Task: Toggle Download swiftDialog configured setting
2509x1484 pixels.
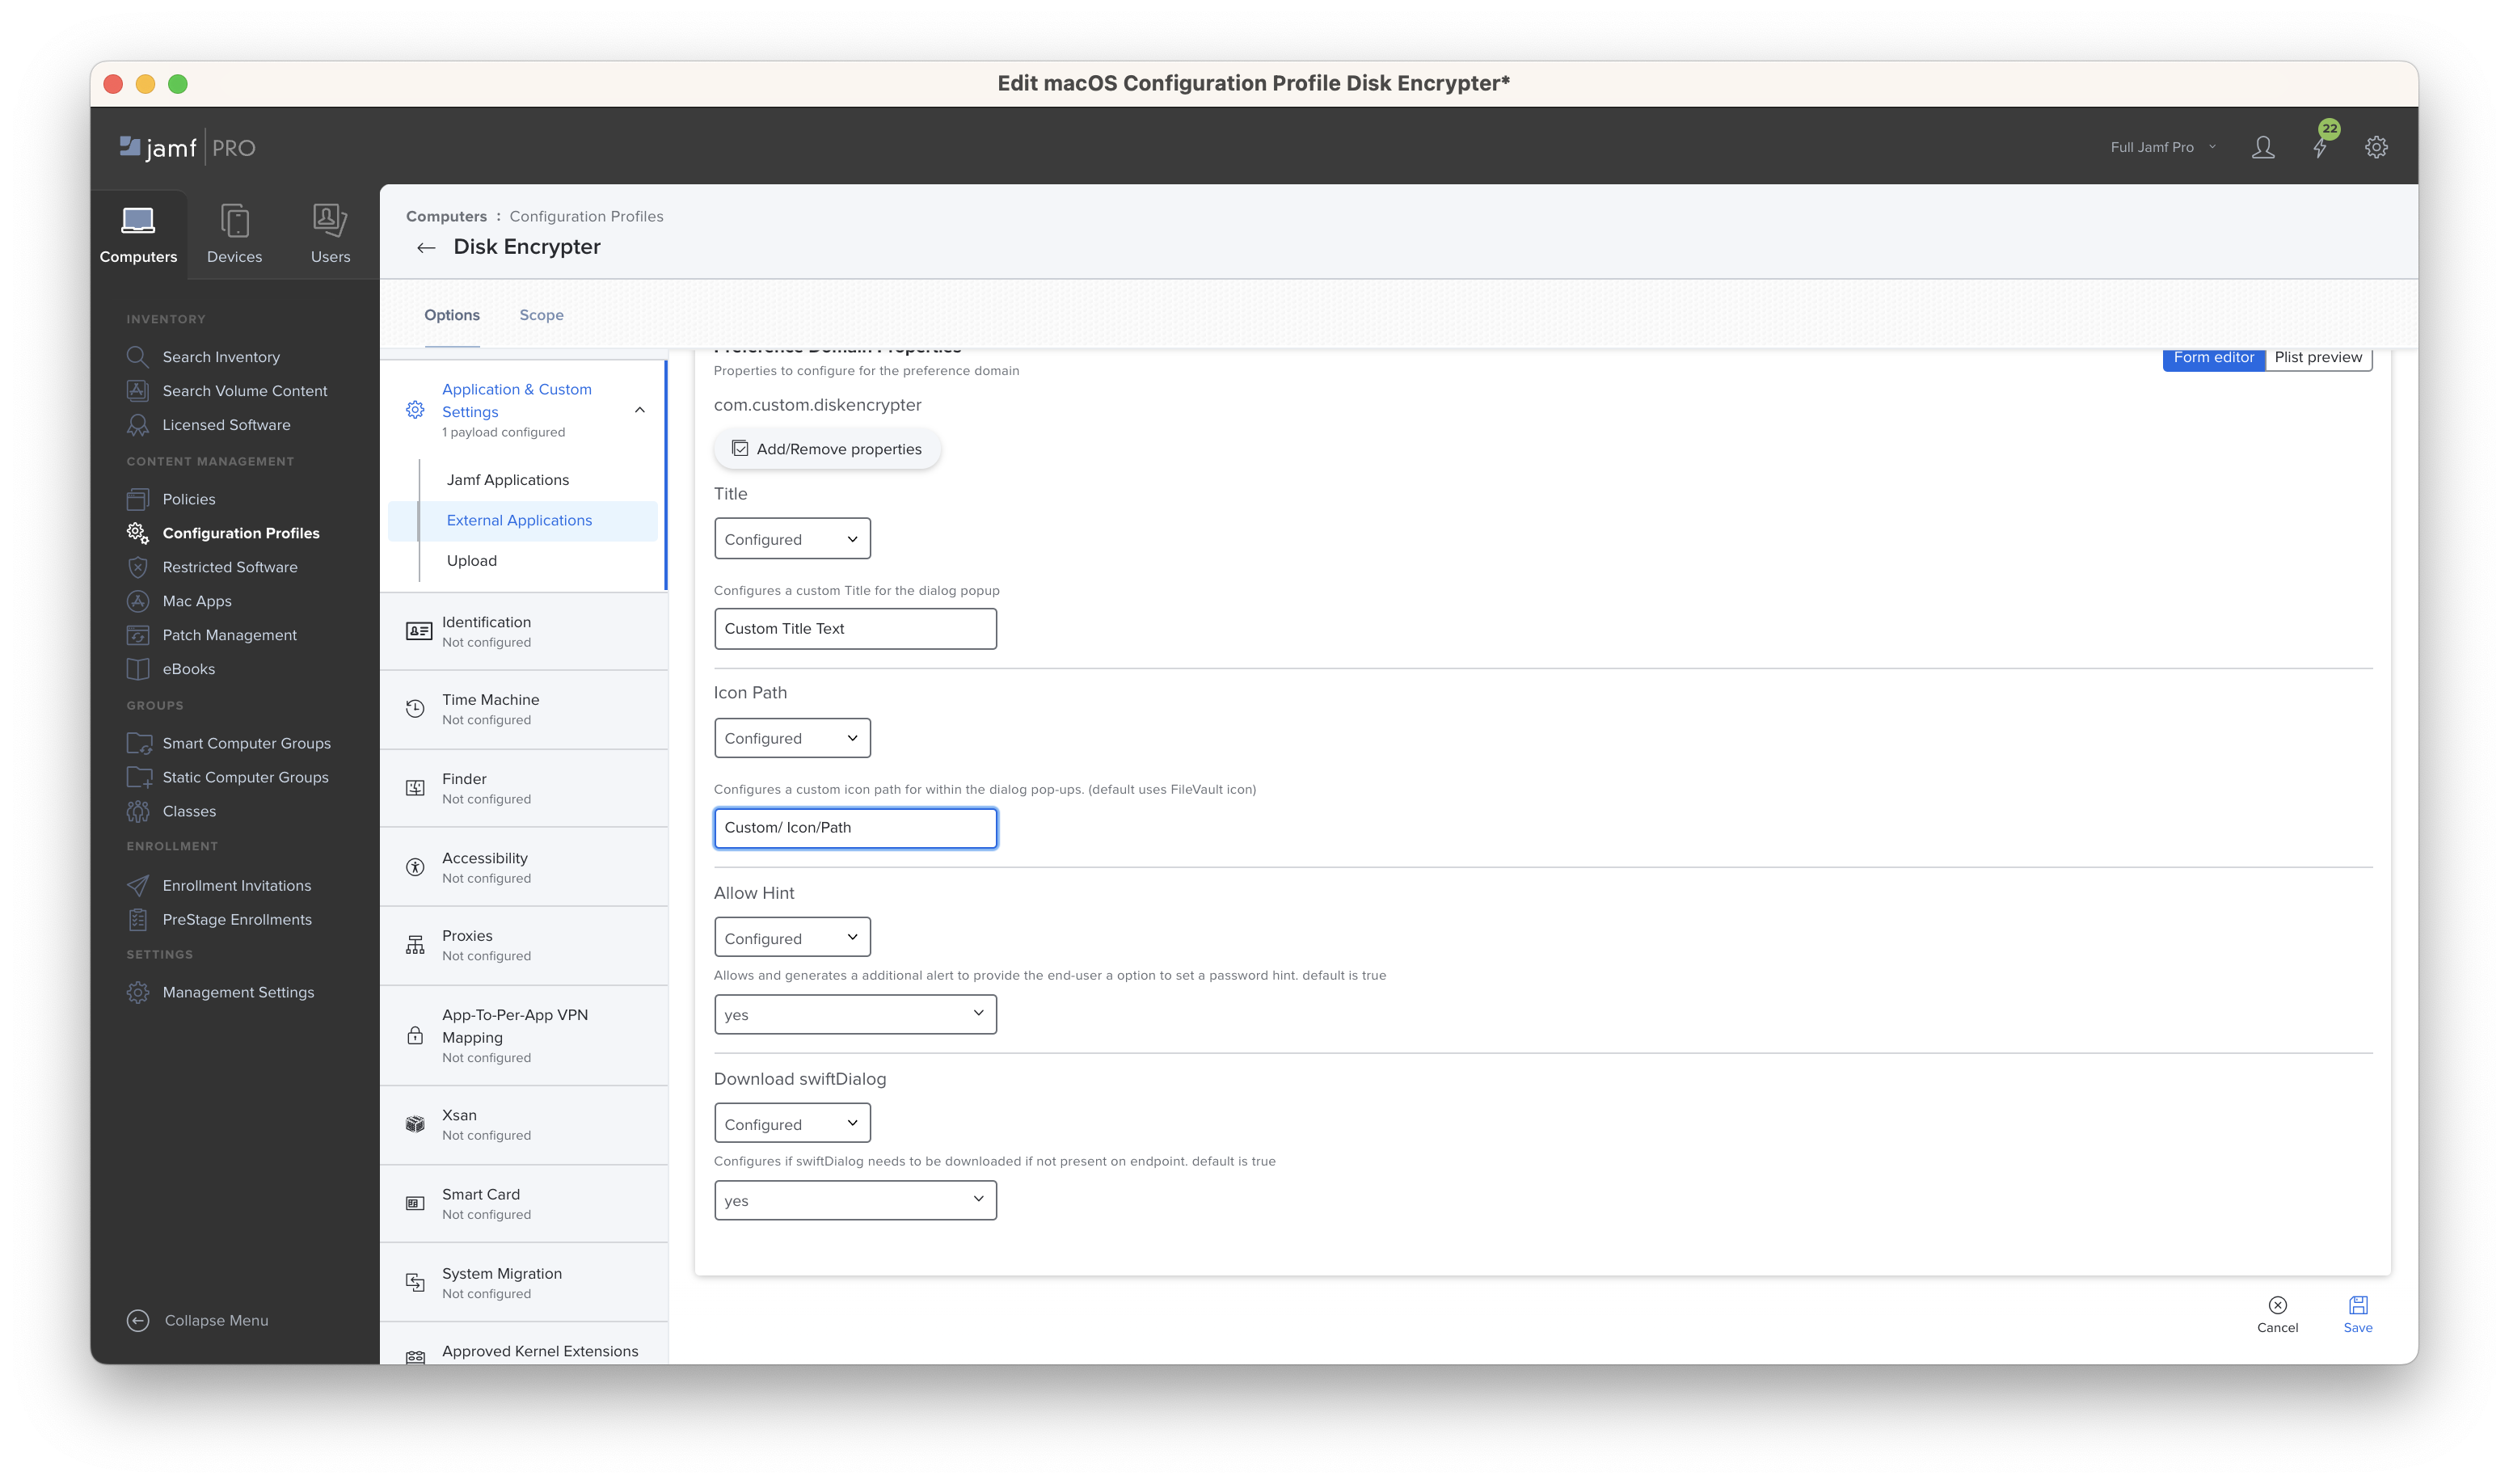Action: coord(791,1124)
